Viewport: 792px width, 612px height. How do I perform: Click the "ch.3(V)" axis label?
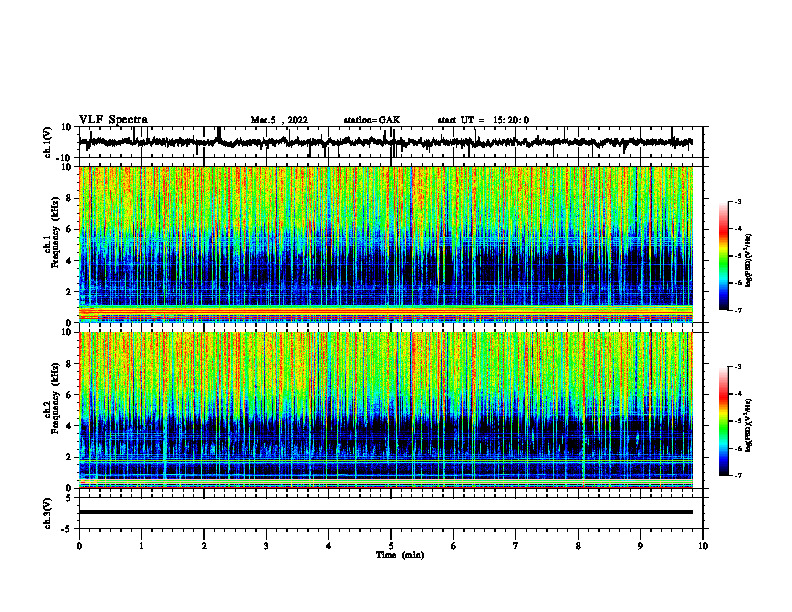click(48, 513)
